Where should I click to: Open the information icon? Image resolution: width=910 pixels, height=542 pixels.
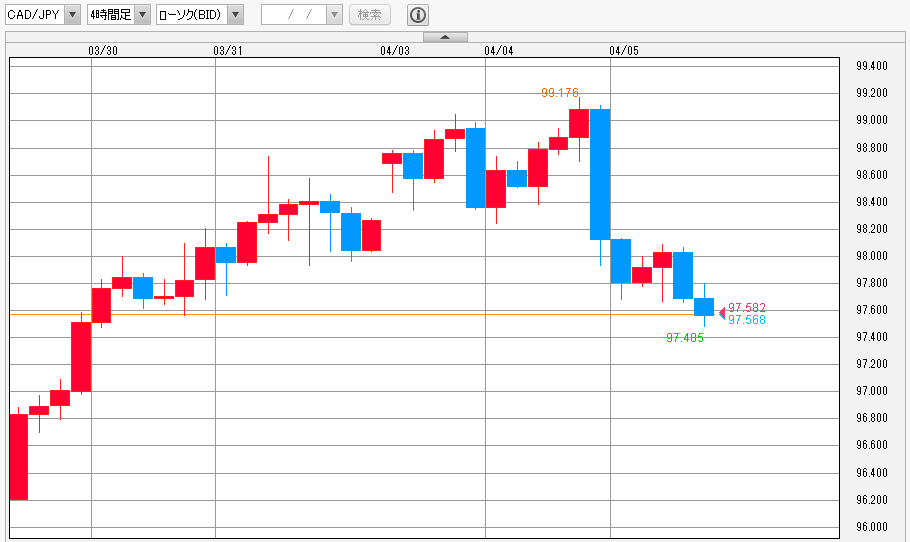(x=418, y=15)
